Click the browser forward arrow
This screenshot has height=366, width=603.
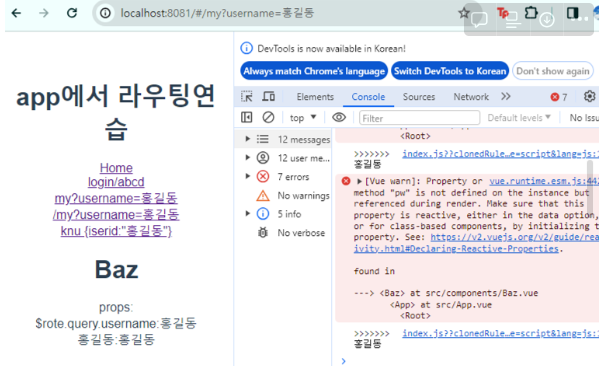(x=44, y=13)
